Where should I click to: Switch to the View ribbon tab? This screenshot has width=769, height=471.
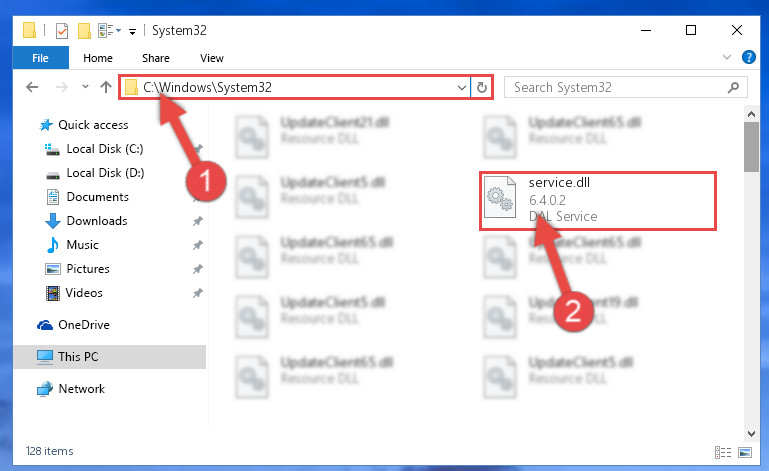(x=211, y=58)
